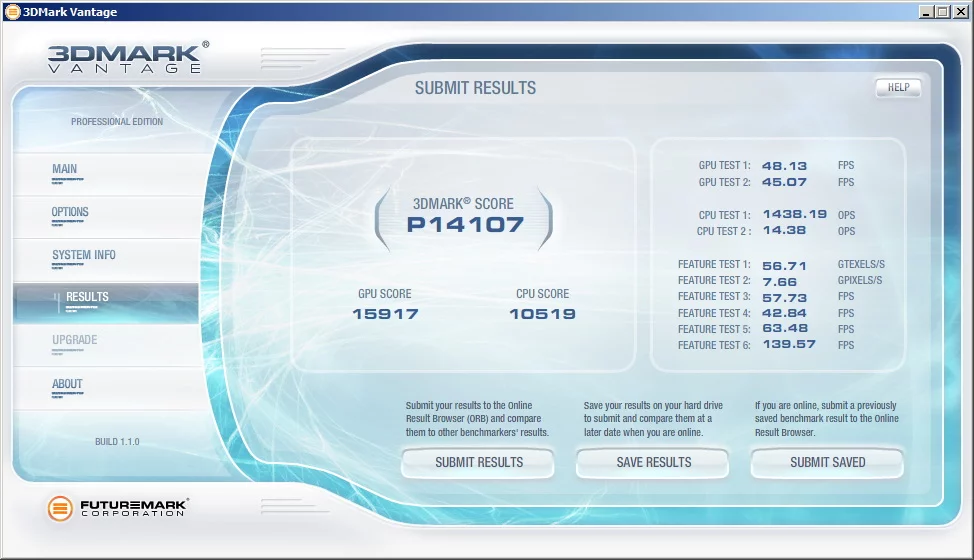Click Feature Test 4 value 42.84
The width and height of the screenshot is (974, 560).
pos(785,313)
